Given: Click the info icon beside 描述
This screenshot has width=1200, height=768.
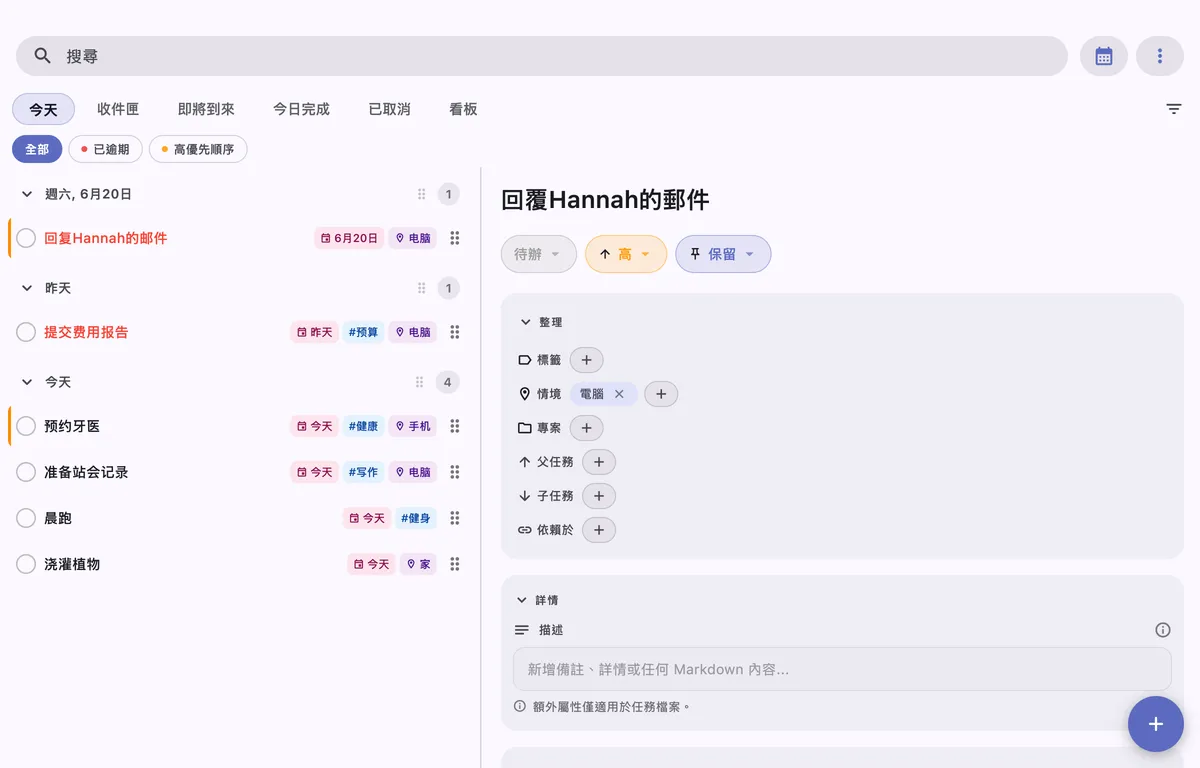Looking at the screenshot, I should (x=1163, y=630).
